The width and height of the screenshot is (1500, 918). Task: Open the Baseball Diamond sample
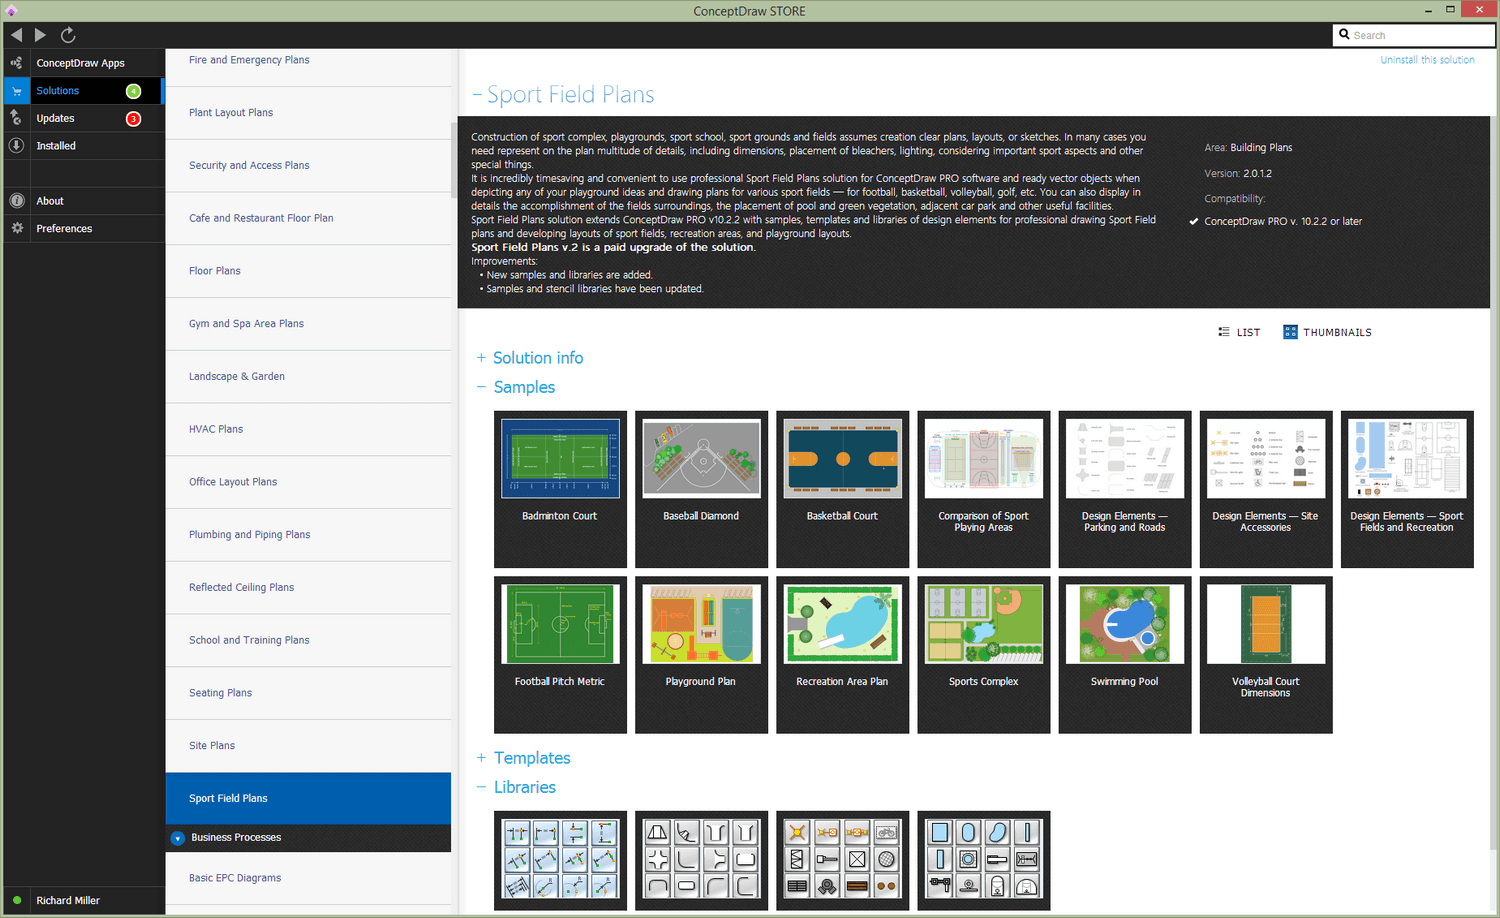coord(701,489)
